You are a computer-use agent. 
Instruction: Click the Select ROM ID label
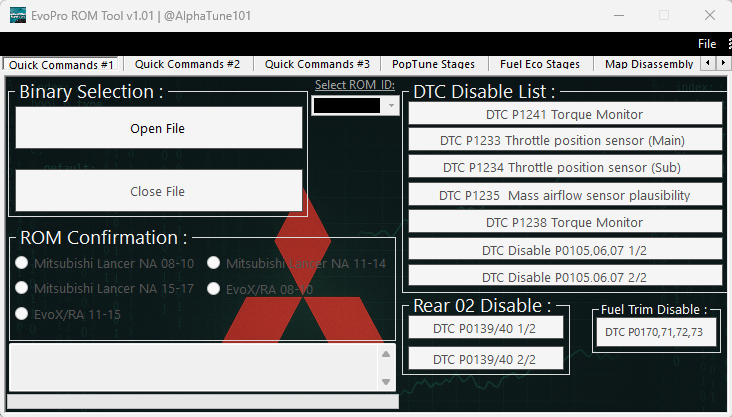pyautogui.click(x=354, y=85)
